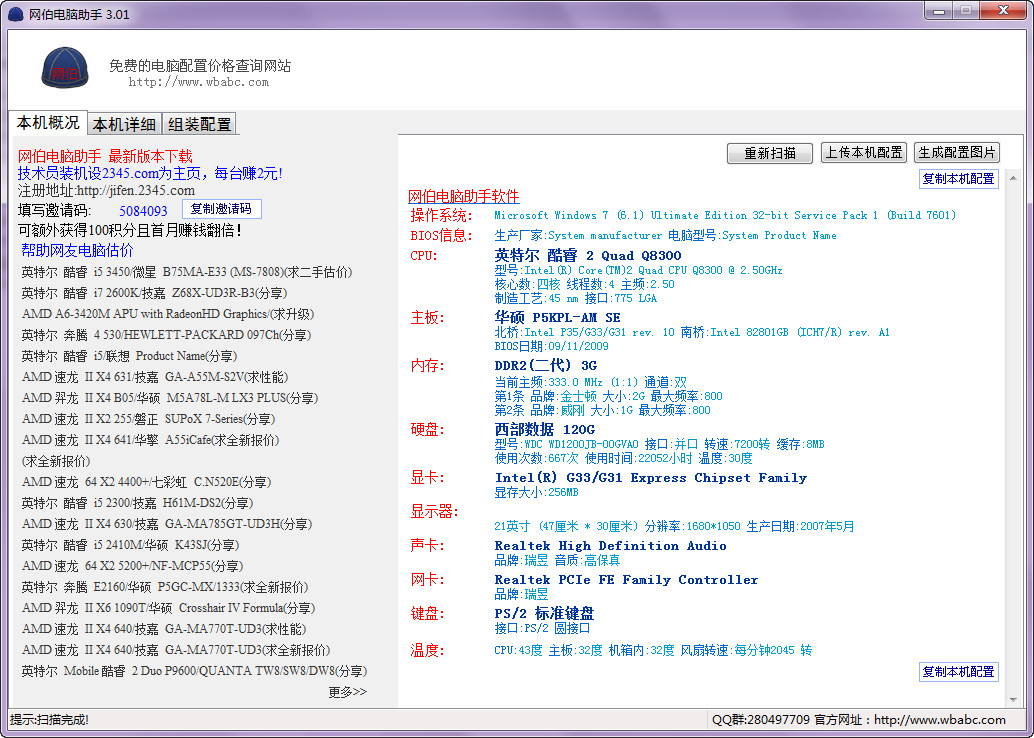Click the top 复制本机配置 button
Image resolution: width=1034 pixels, height=738 pixels.
(x=958, y=179)
